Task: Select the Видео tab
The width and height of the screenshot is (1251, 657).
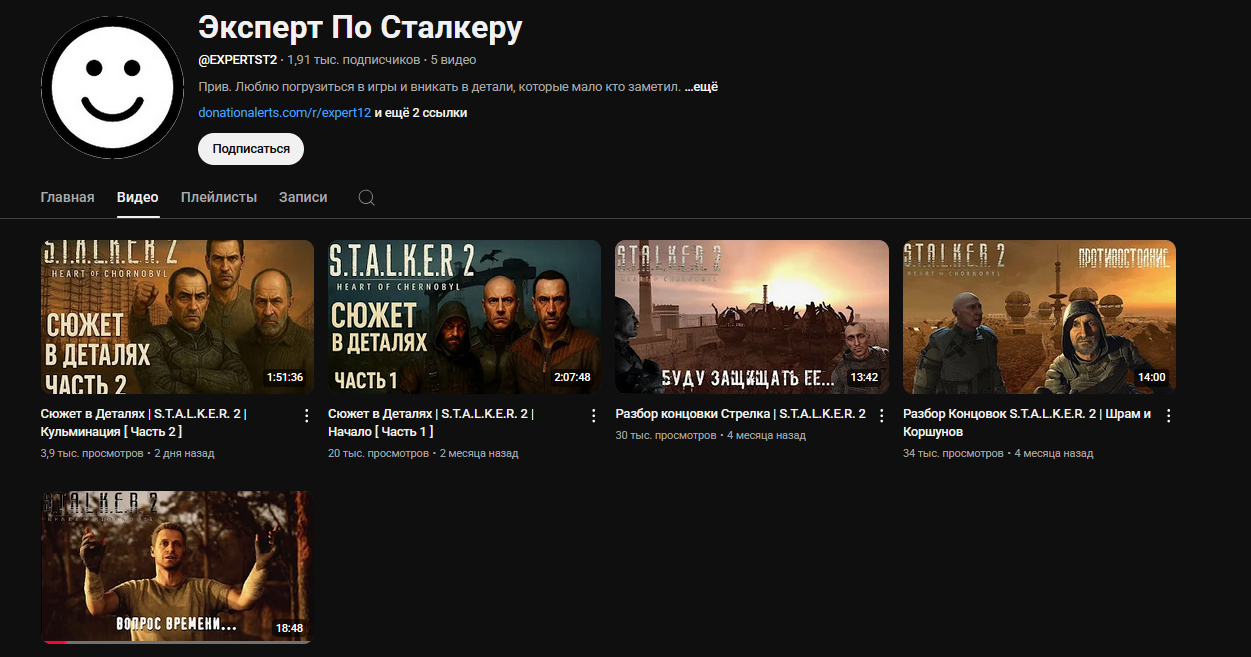Action: click(138, 197)
